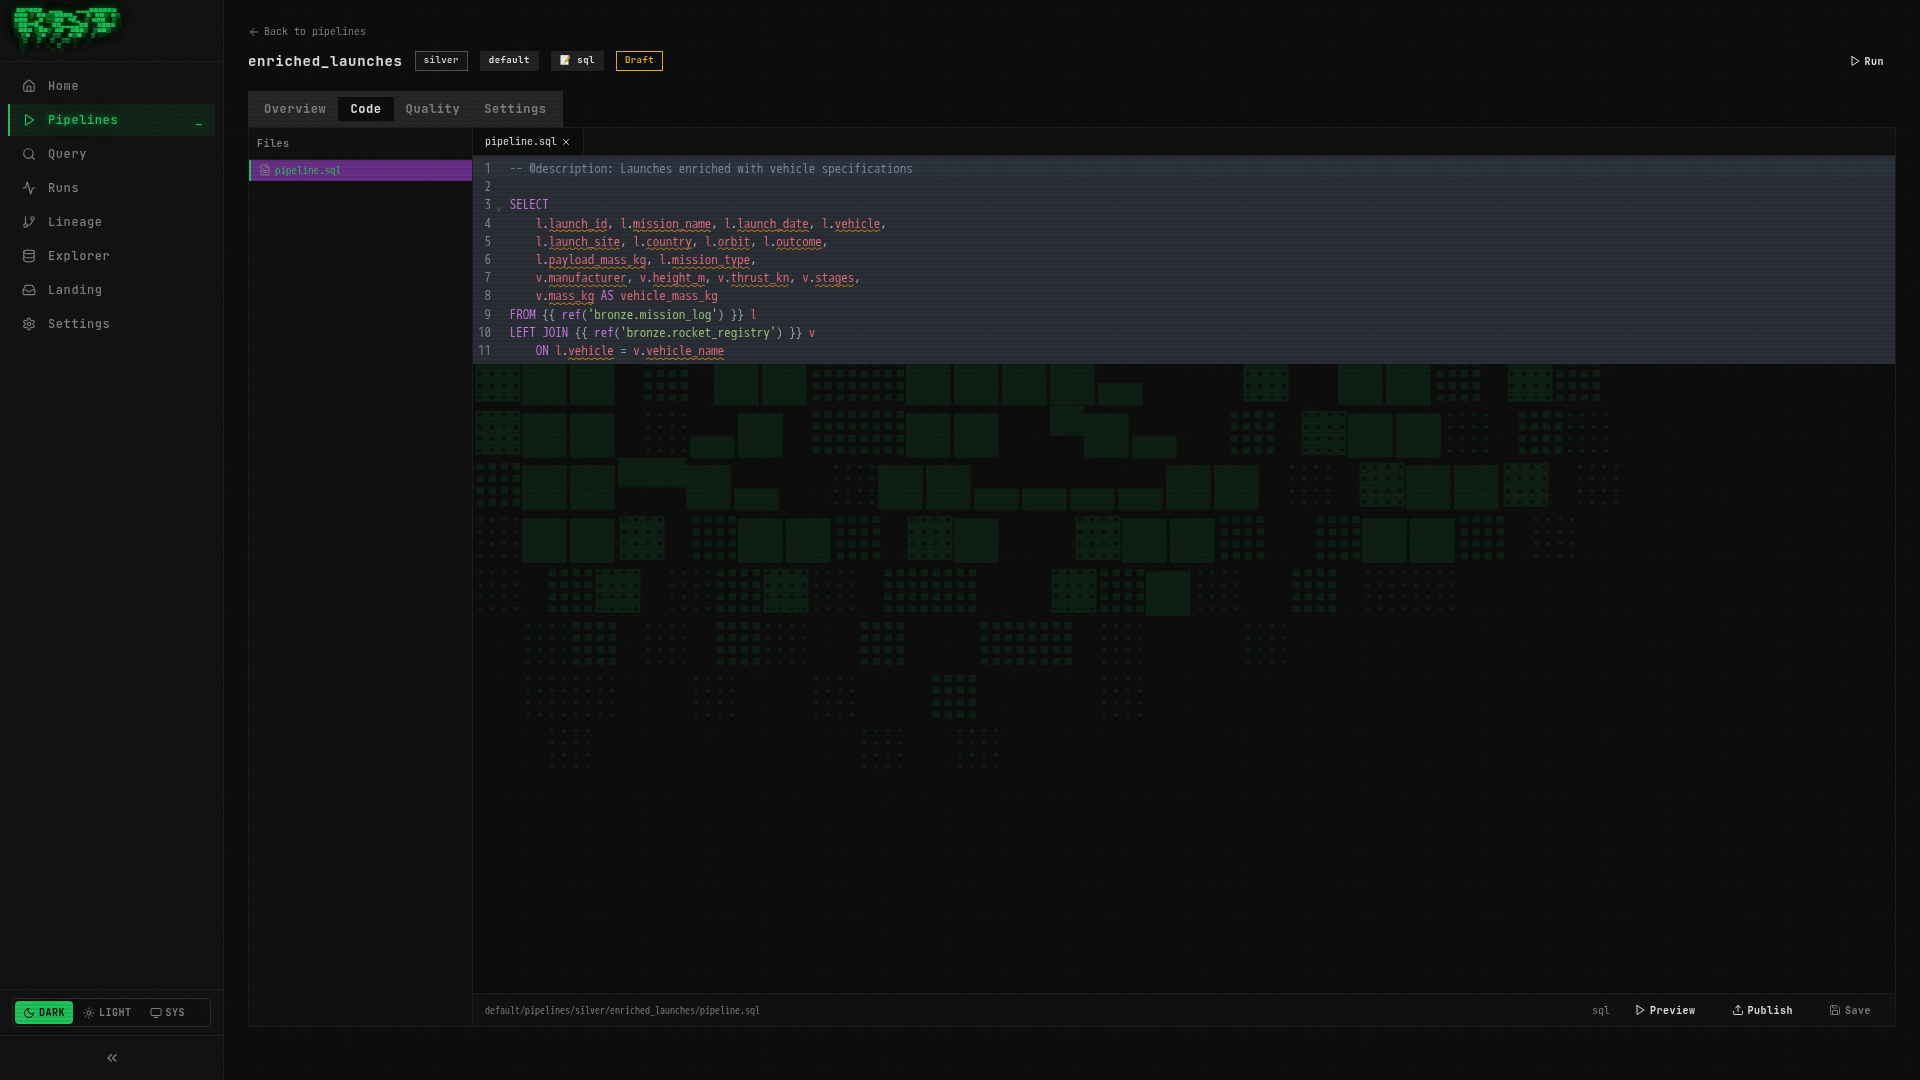Select the Query tool in the sidebar
The image size is (1920, 1080).
click(x=66, y=153)
